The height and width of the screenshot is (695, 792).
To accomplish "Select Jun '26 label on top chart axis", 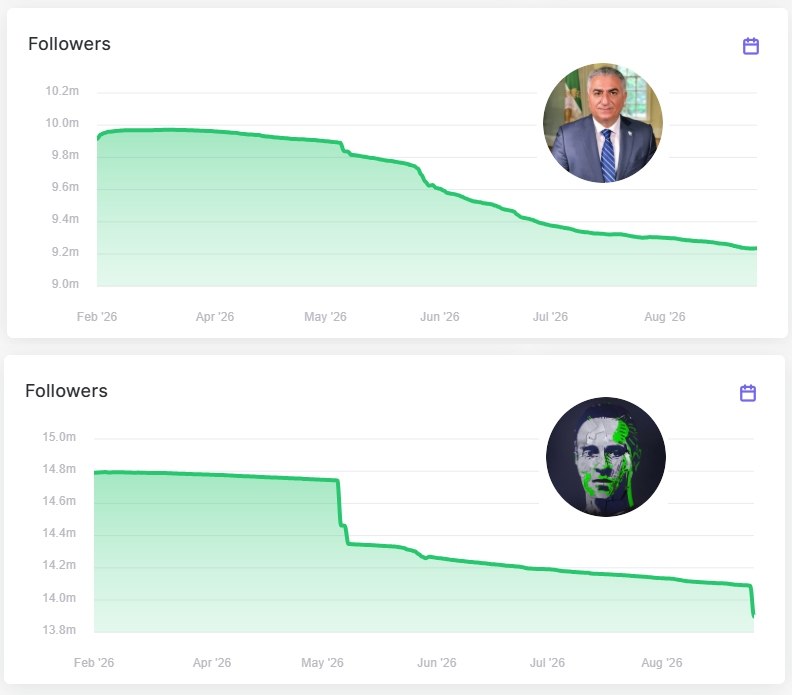I will 439,317.
